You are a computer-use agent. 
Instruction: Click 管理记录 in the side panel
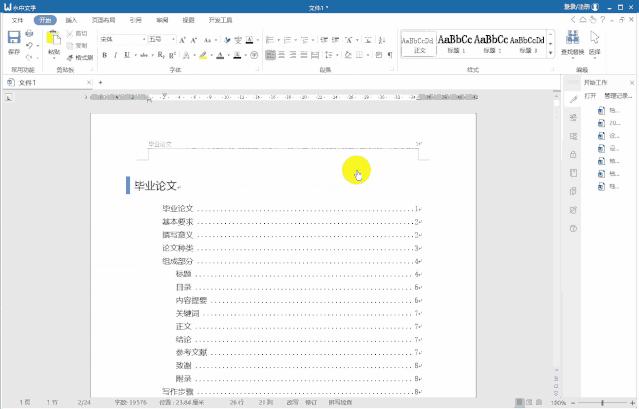click(x=618, y=96)
